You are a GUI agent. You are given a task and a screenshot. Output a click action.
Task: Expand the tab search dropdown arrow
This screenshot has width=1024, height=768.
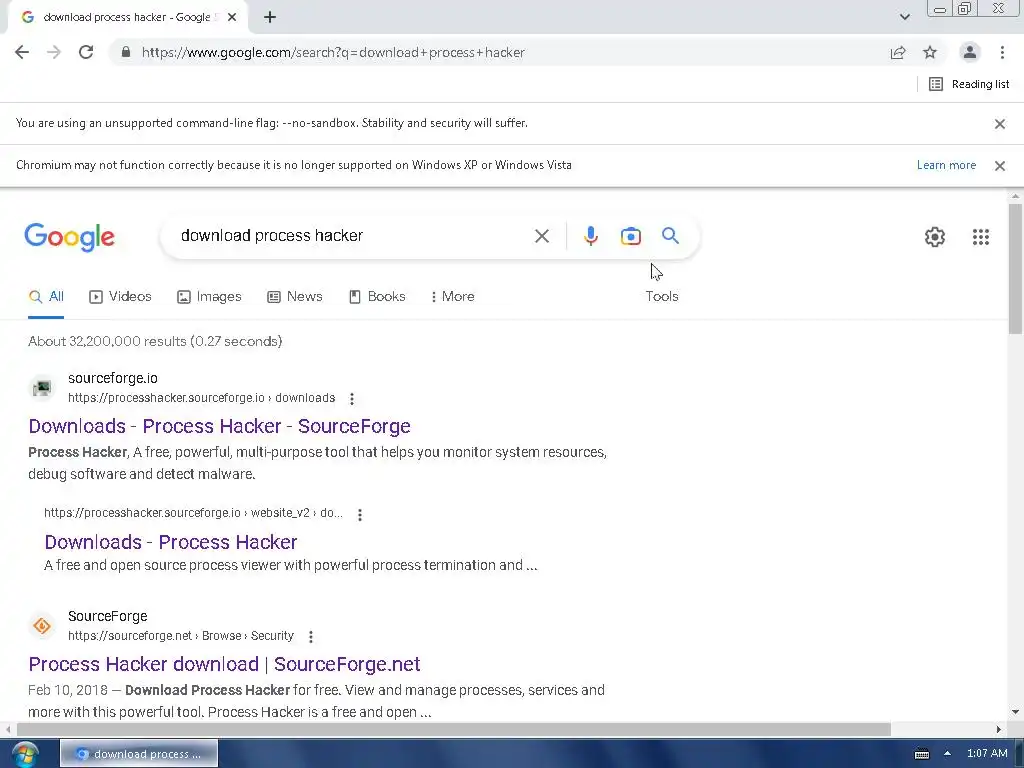pos(904,17)
